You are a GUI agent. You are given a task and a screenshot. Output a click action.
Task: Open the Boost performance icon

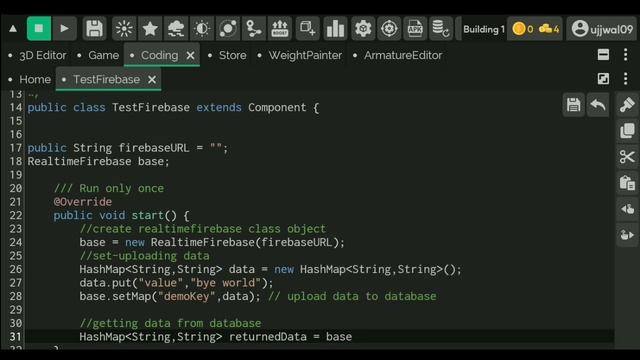point(280,29)
